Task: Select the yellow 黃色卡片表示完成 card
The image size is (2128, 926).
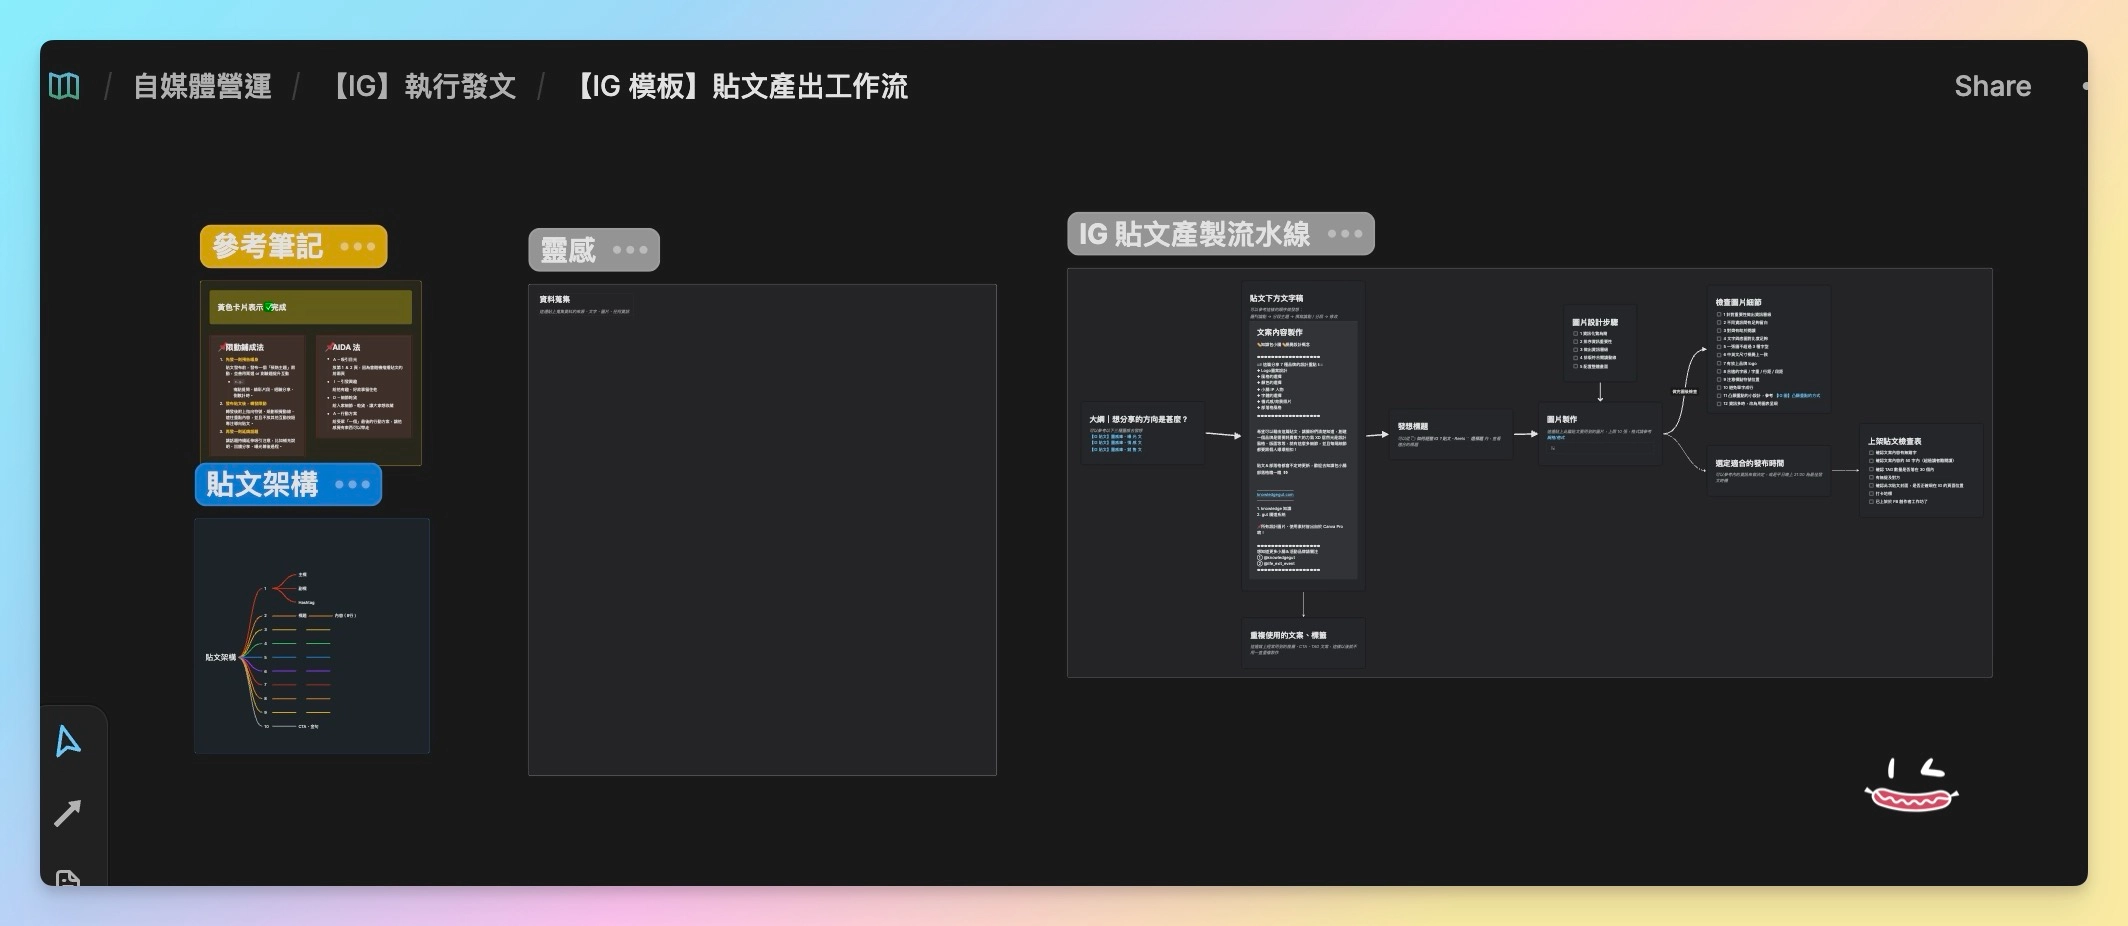Action: pos(310,307)
